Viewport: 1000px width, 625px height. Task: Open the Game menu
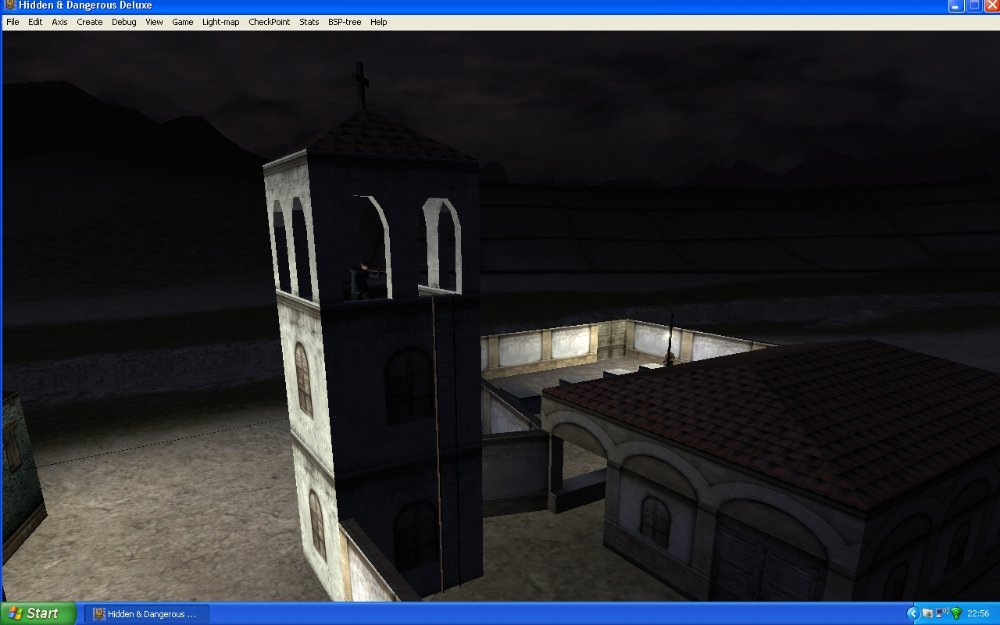click(x=182, y=22)
